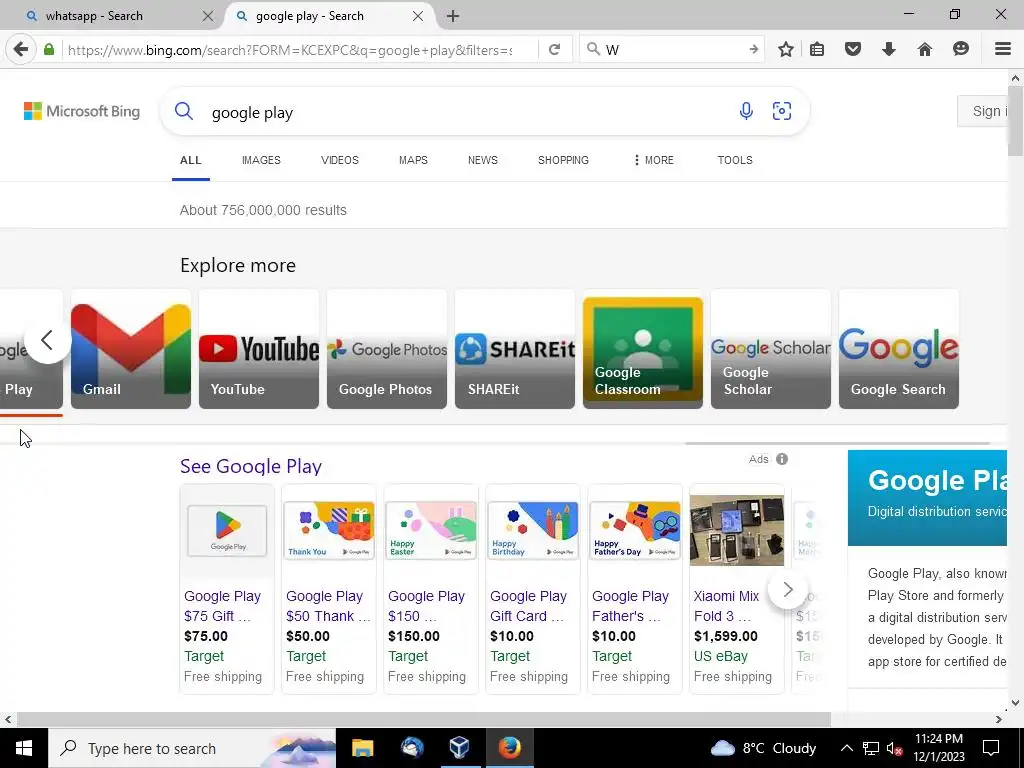The width and height of the screenshot is (1024, 768).
Task: Go to Microsoft Bing home logo
Action: 82,111
